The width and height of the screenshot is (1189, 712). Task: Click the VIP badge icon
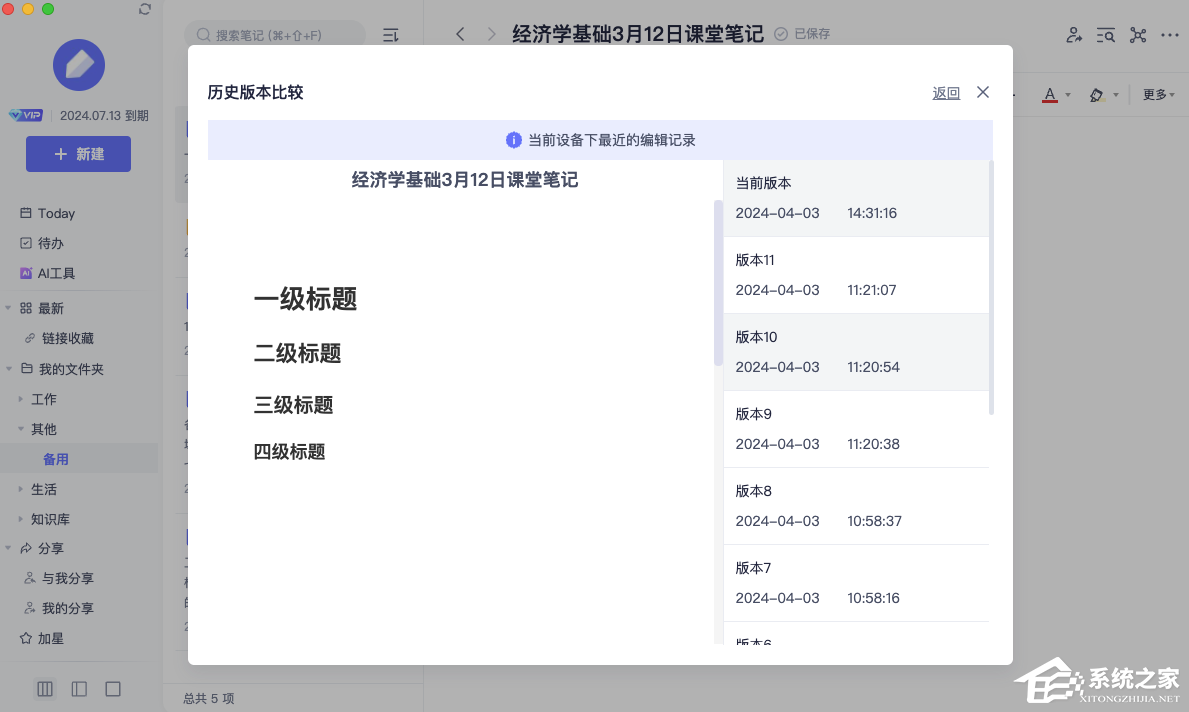click(x=26, y=115)
